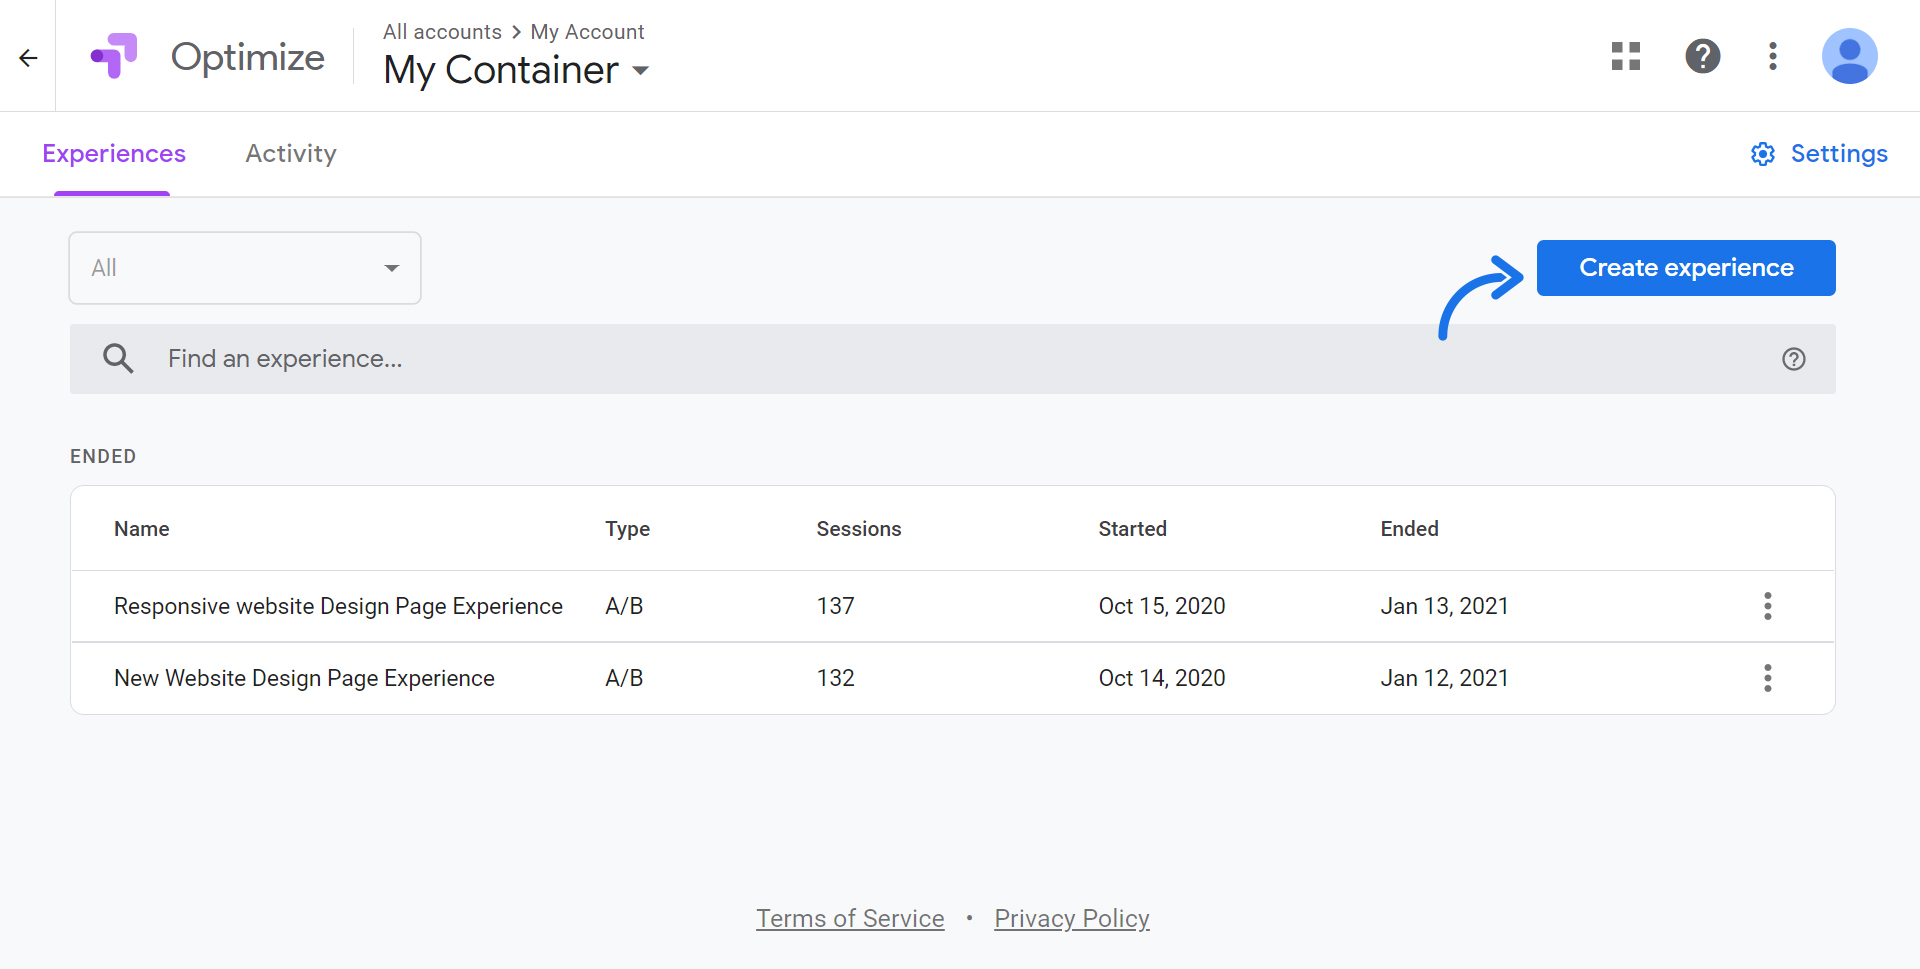Click the 137 sessions value

tap(835, 606)
